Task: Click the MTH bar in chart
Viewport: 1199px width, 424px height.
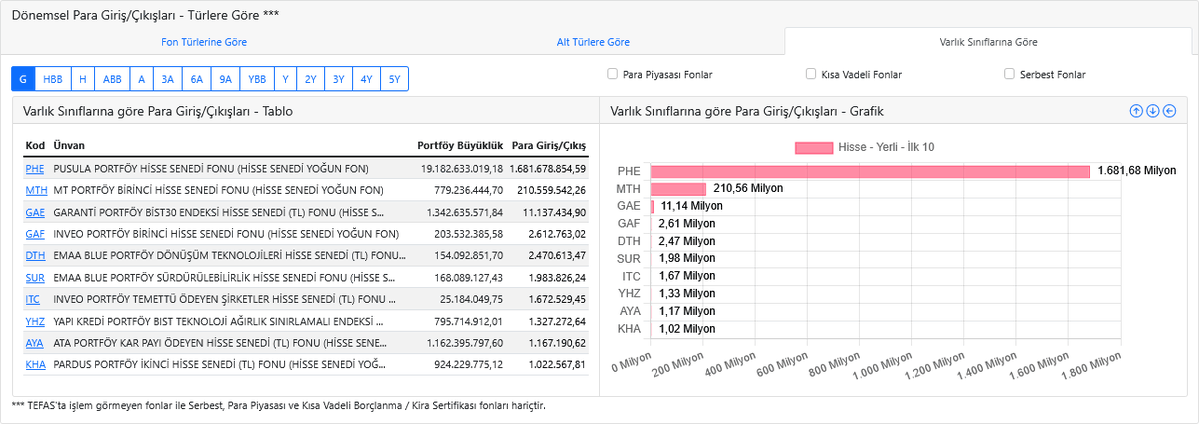Action: 678,189
